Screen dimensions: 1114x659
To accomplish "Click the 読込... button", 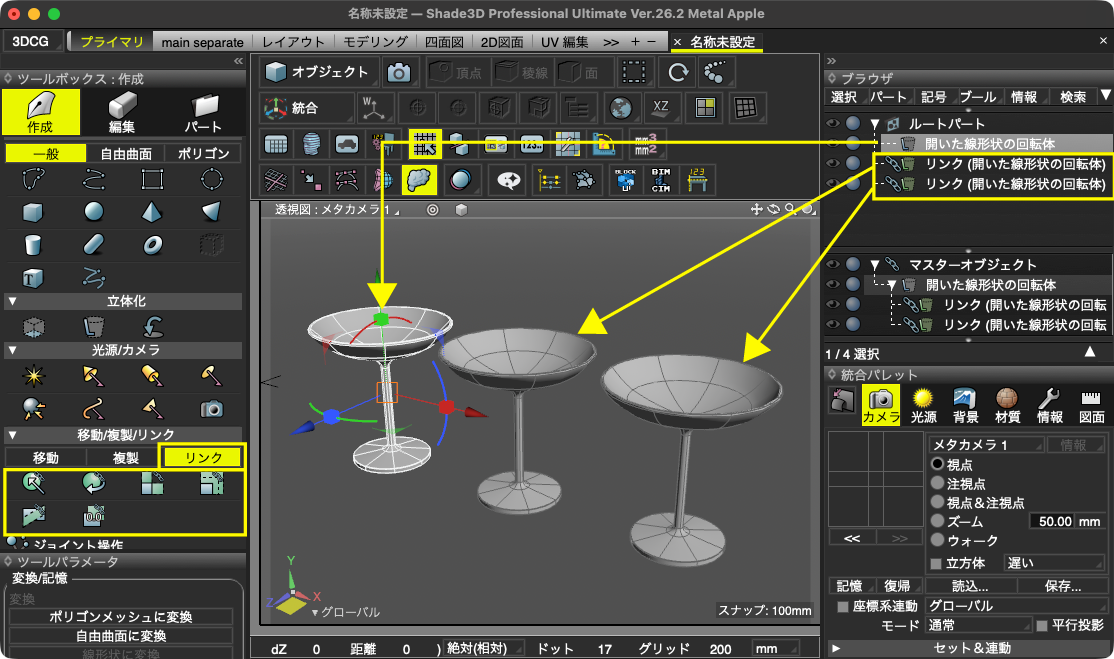I will (970, 586).
